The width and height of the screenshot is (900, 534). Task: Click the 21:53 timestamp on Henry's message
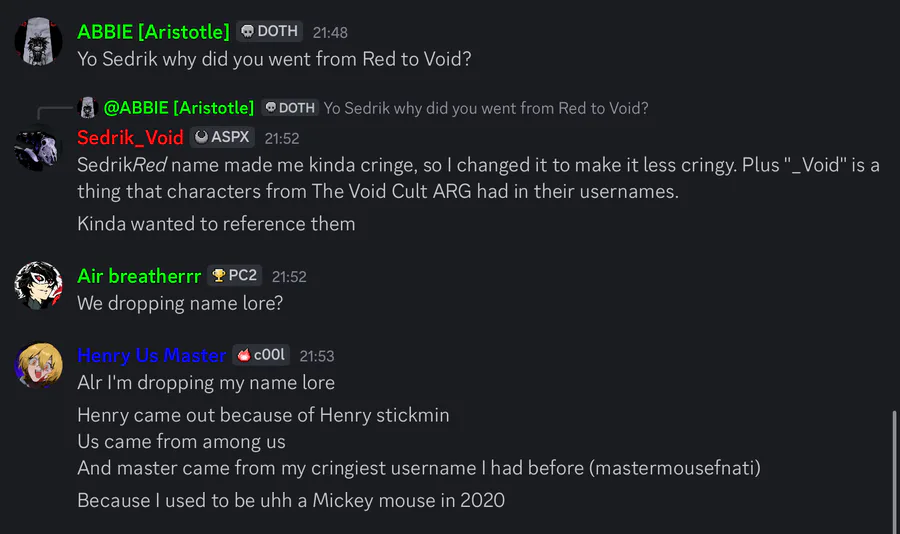click(317, 356)
